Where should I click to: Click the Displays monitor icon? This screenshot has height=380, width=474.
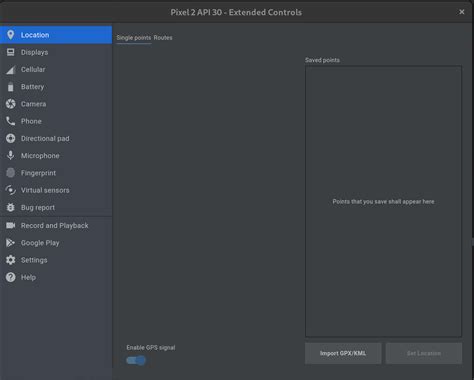(11, 52)
